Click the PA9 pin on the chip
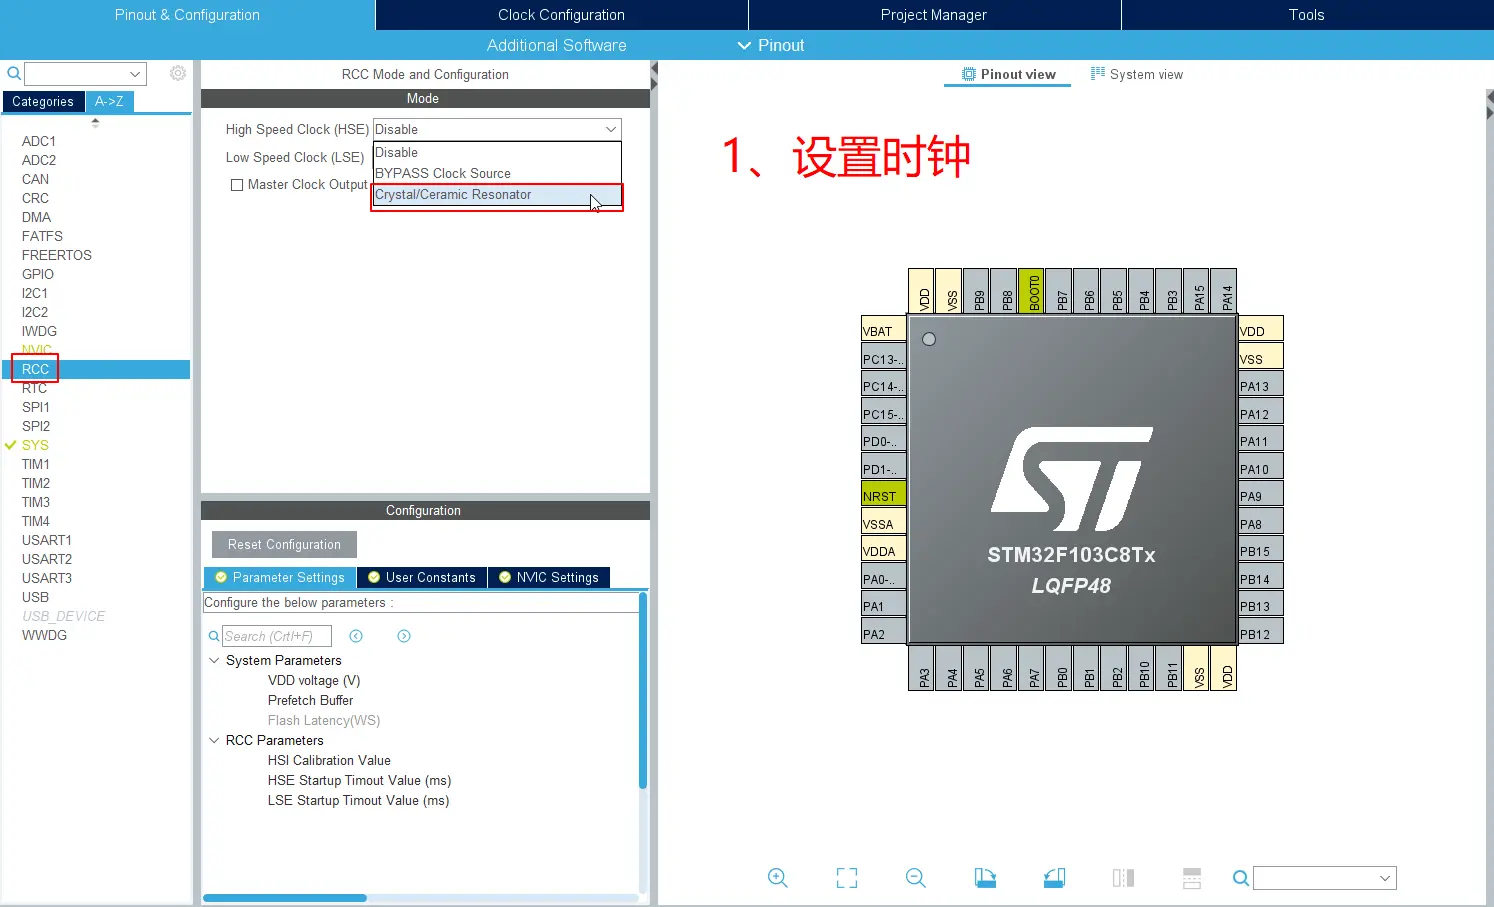Screen dimensions: 1494x907 [1260, 496]
